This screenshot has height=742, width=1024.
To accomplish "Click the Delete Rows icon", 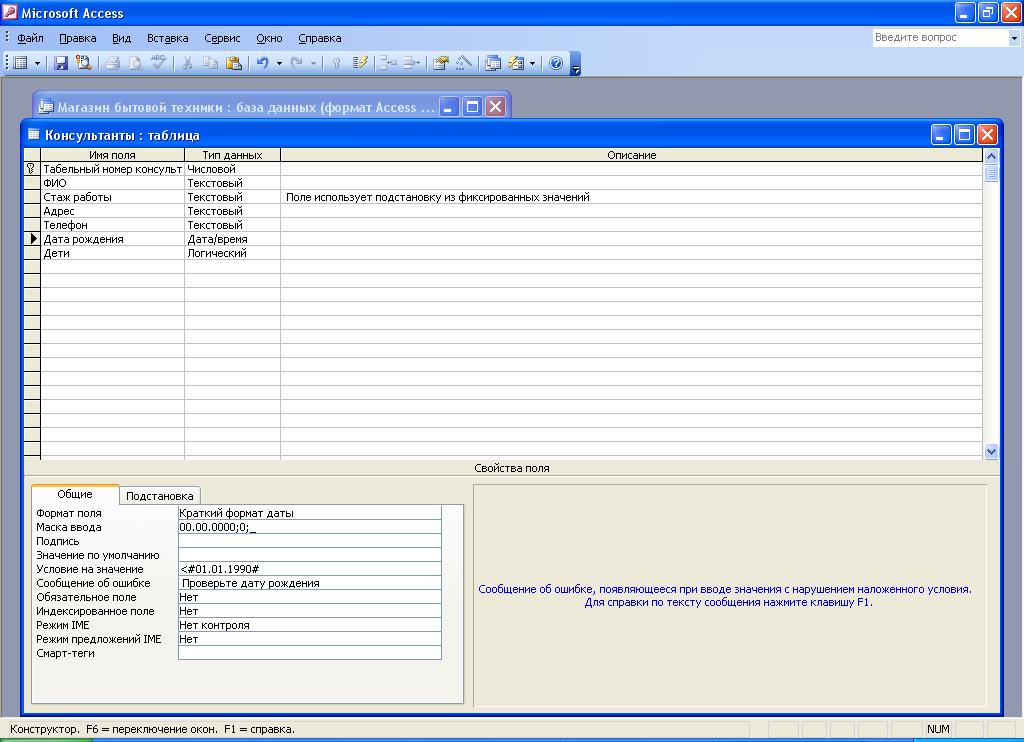I will [x=411, y=63].
